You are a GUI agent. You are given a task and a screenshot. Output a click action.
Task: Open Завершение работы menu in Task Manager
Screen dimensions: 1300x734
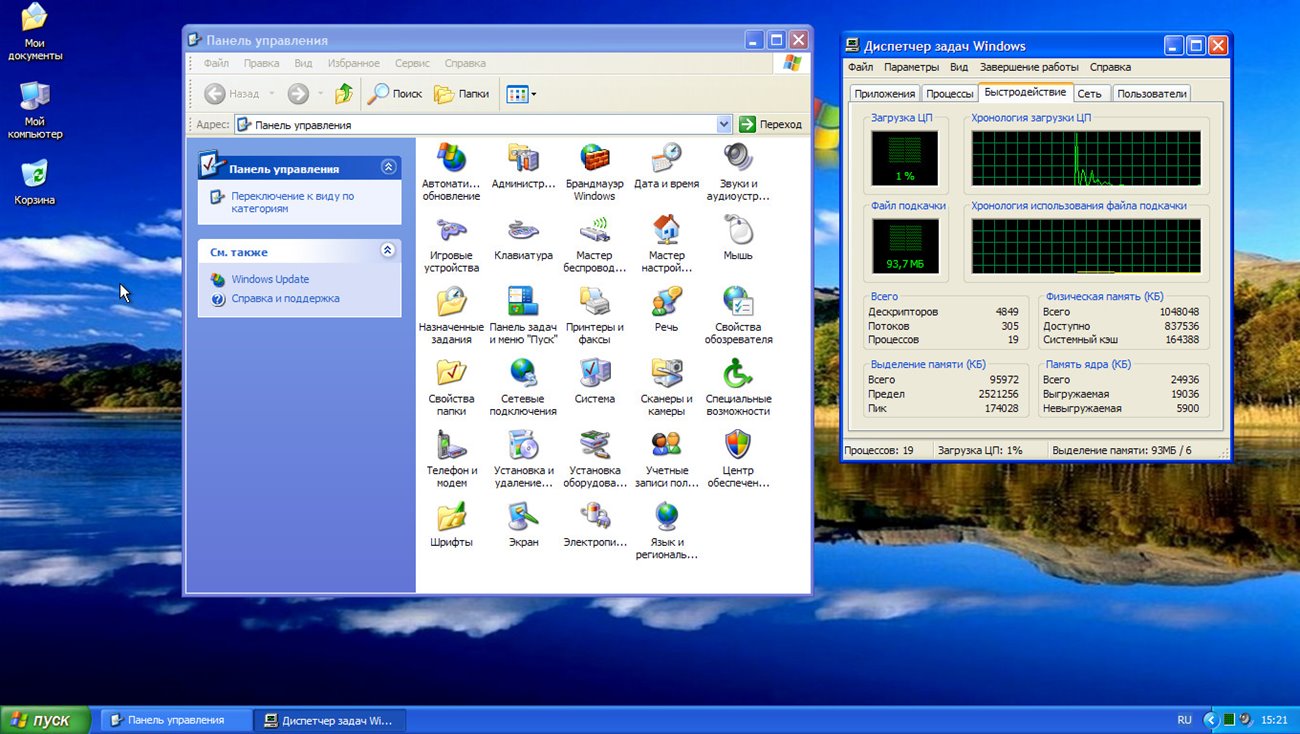pyautogui.click(x=1029, y=67)
